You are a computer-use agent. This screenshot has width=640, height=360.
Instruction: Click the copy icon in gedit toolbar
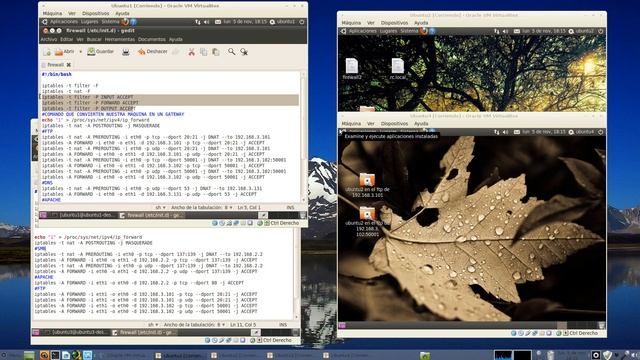click(203, 52)
